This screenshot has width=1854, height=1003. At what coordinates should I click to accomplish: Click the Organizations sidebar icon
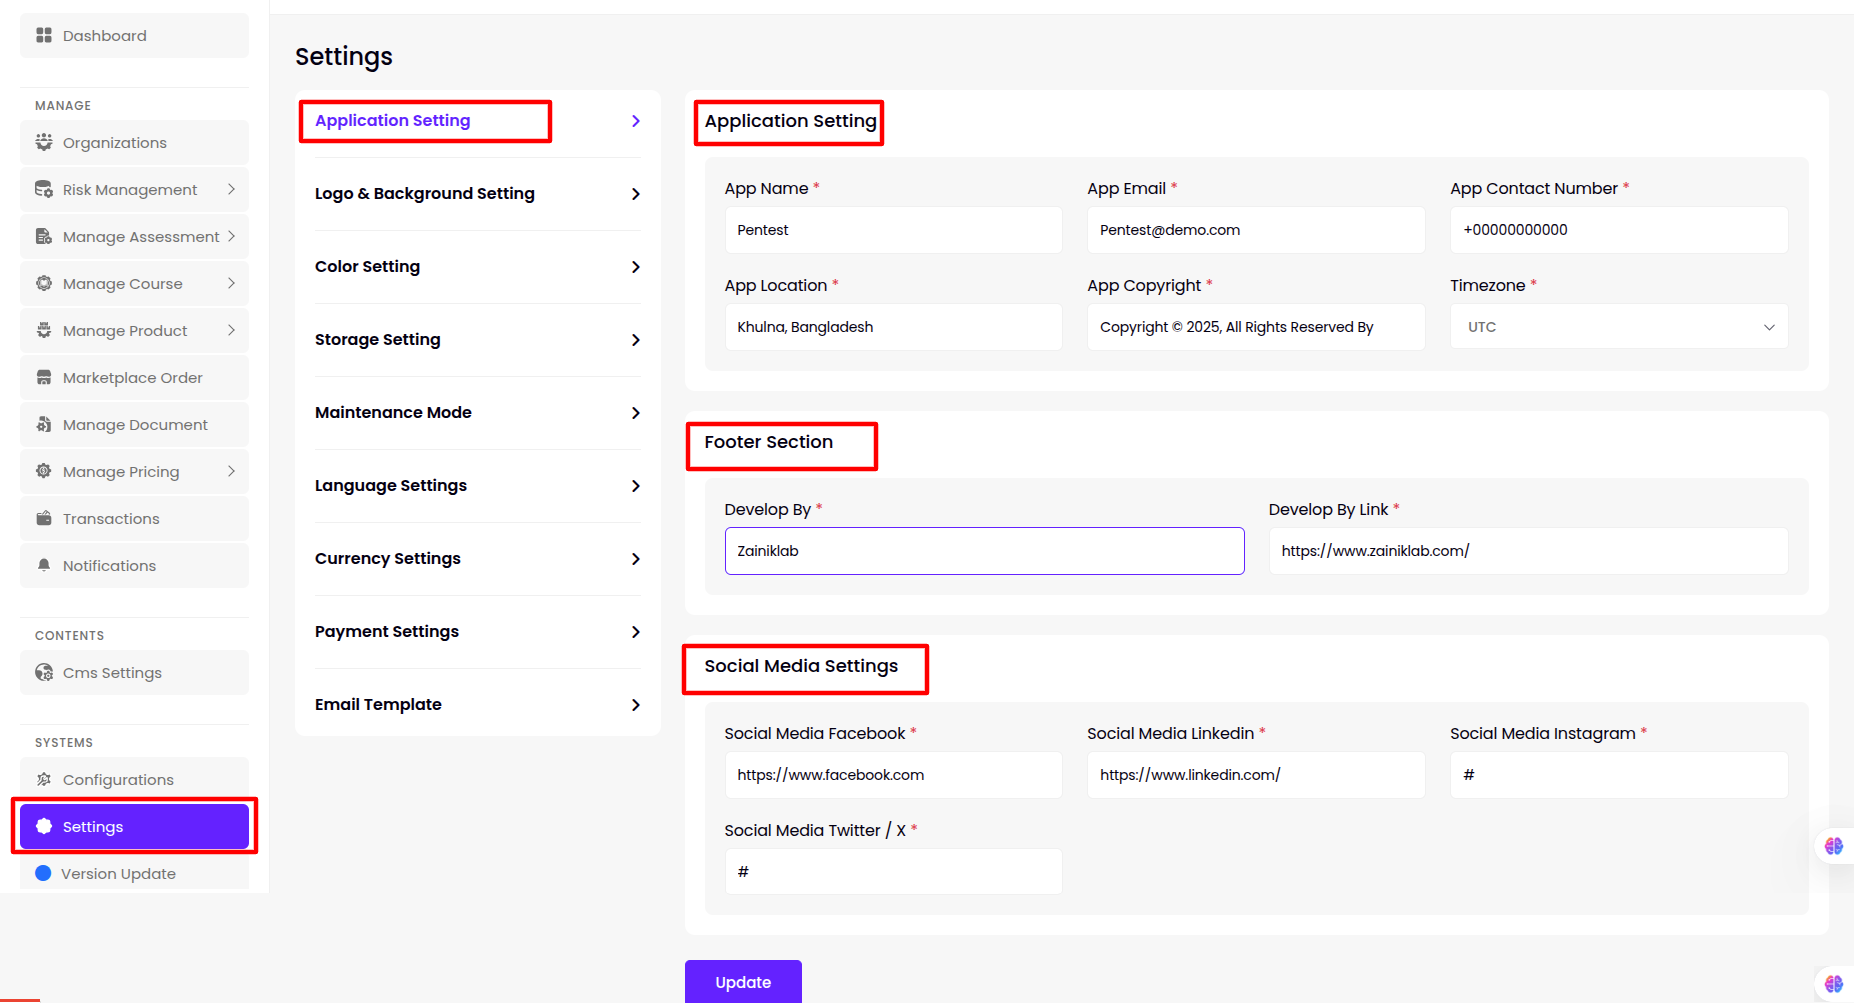point(44,143)
